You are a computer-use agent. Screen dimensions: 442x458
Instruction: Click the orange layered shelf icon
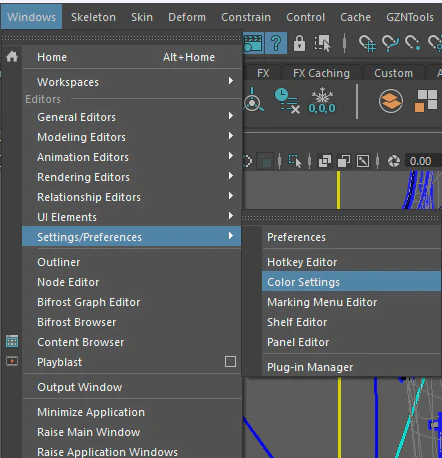pos(391,101)
